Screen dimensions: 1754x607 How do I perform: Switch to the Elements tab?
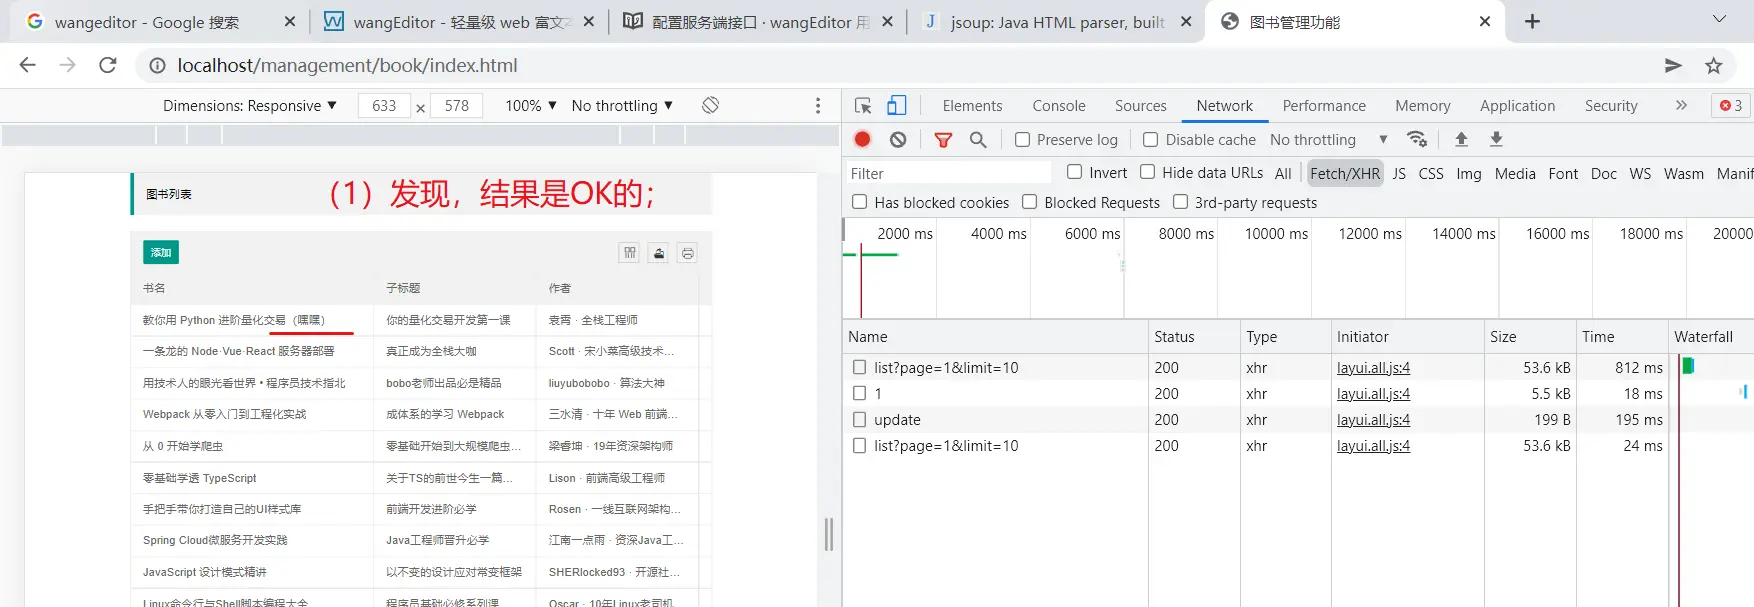tap(972, 105)
